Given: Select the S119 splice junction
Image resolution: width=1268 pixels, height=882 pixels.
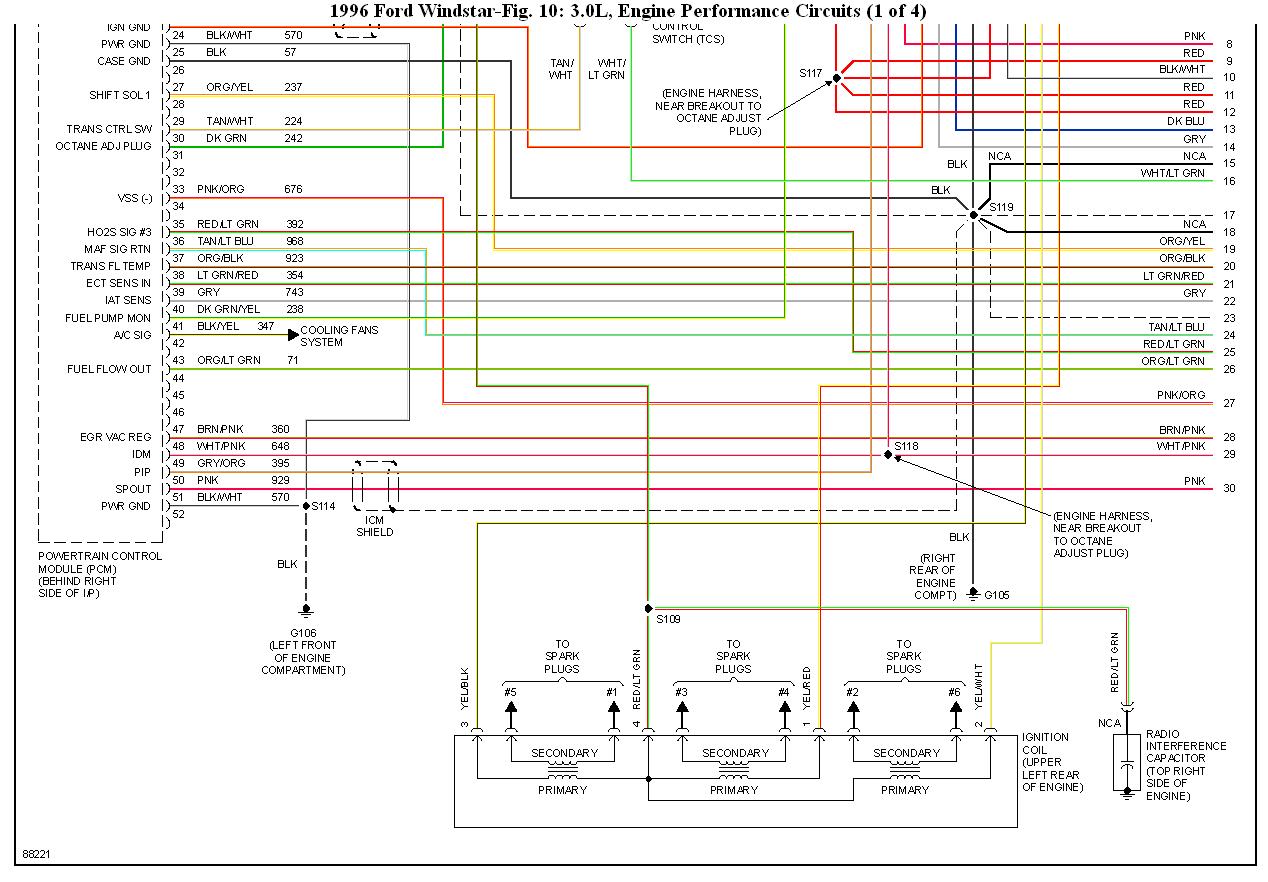Looking at the screenshot, I should click(x=973, y=214).
